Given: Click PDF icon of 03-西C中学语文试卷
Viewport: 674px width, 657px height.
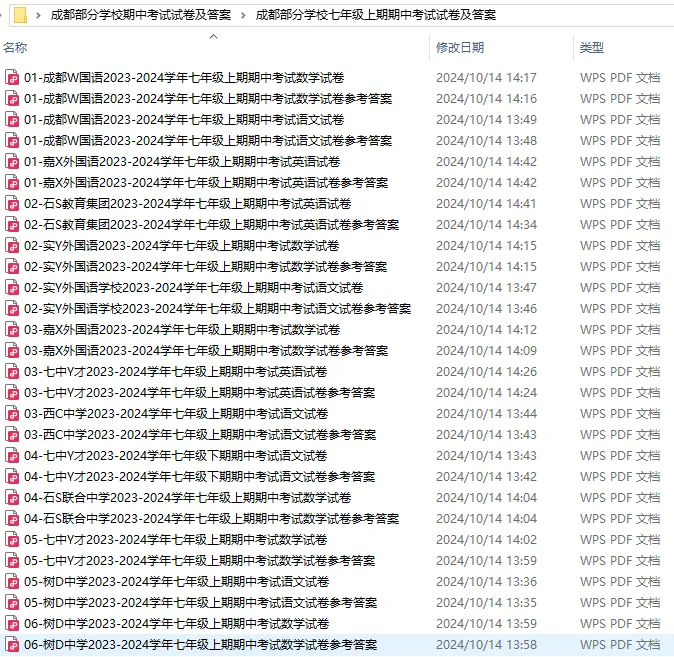Looking at the screenshot, I should 12,414.
